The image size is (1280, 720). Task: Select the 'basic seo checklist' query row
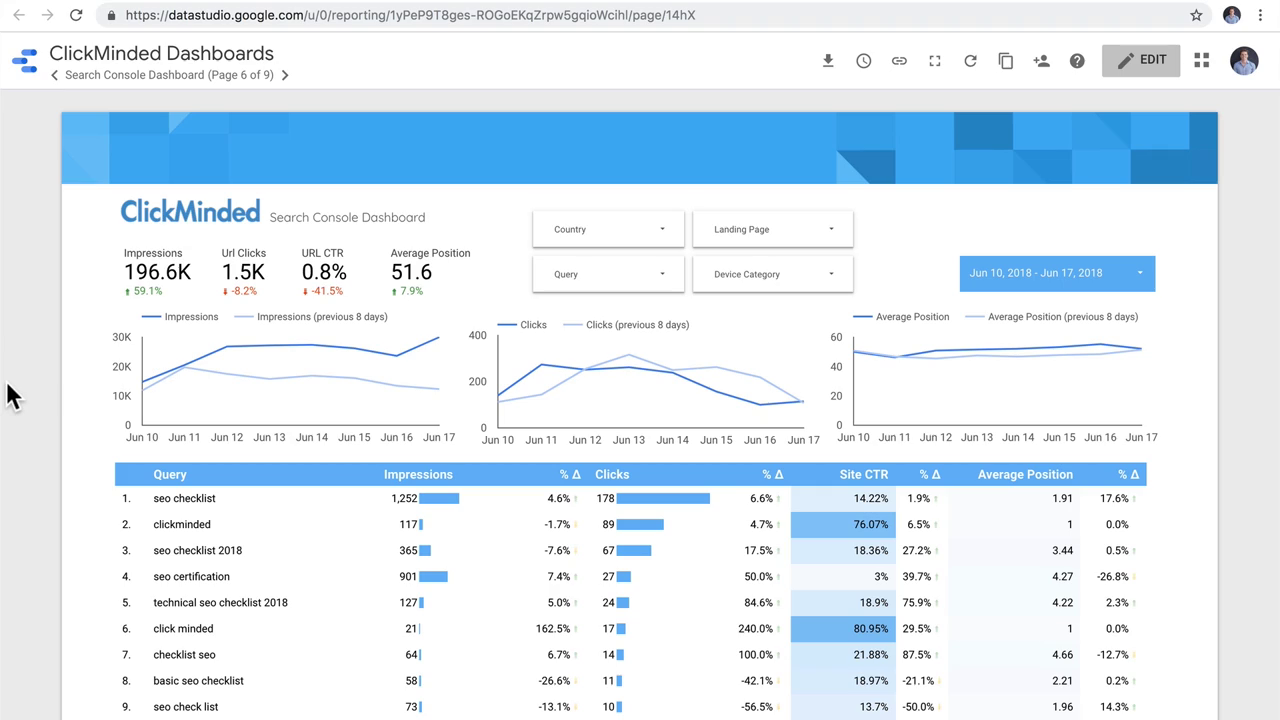630,680
